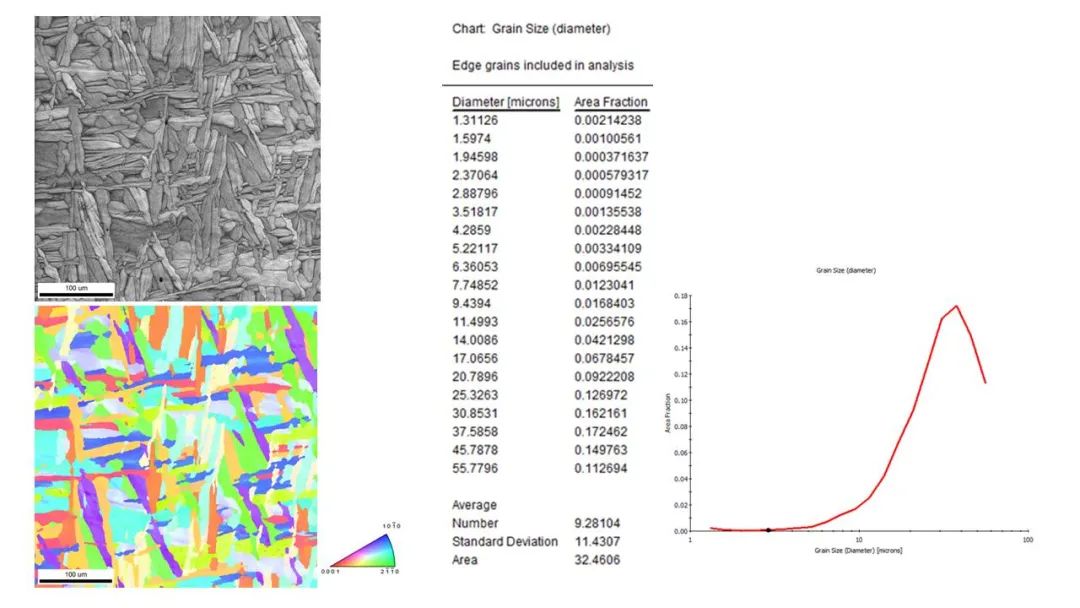This screenshot has width=1080, height=608.
Task: Click the grayscale SEM micrograph image
Action: tap(178, 157)
